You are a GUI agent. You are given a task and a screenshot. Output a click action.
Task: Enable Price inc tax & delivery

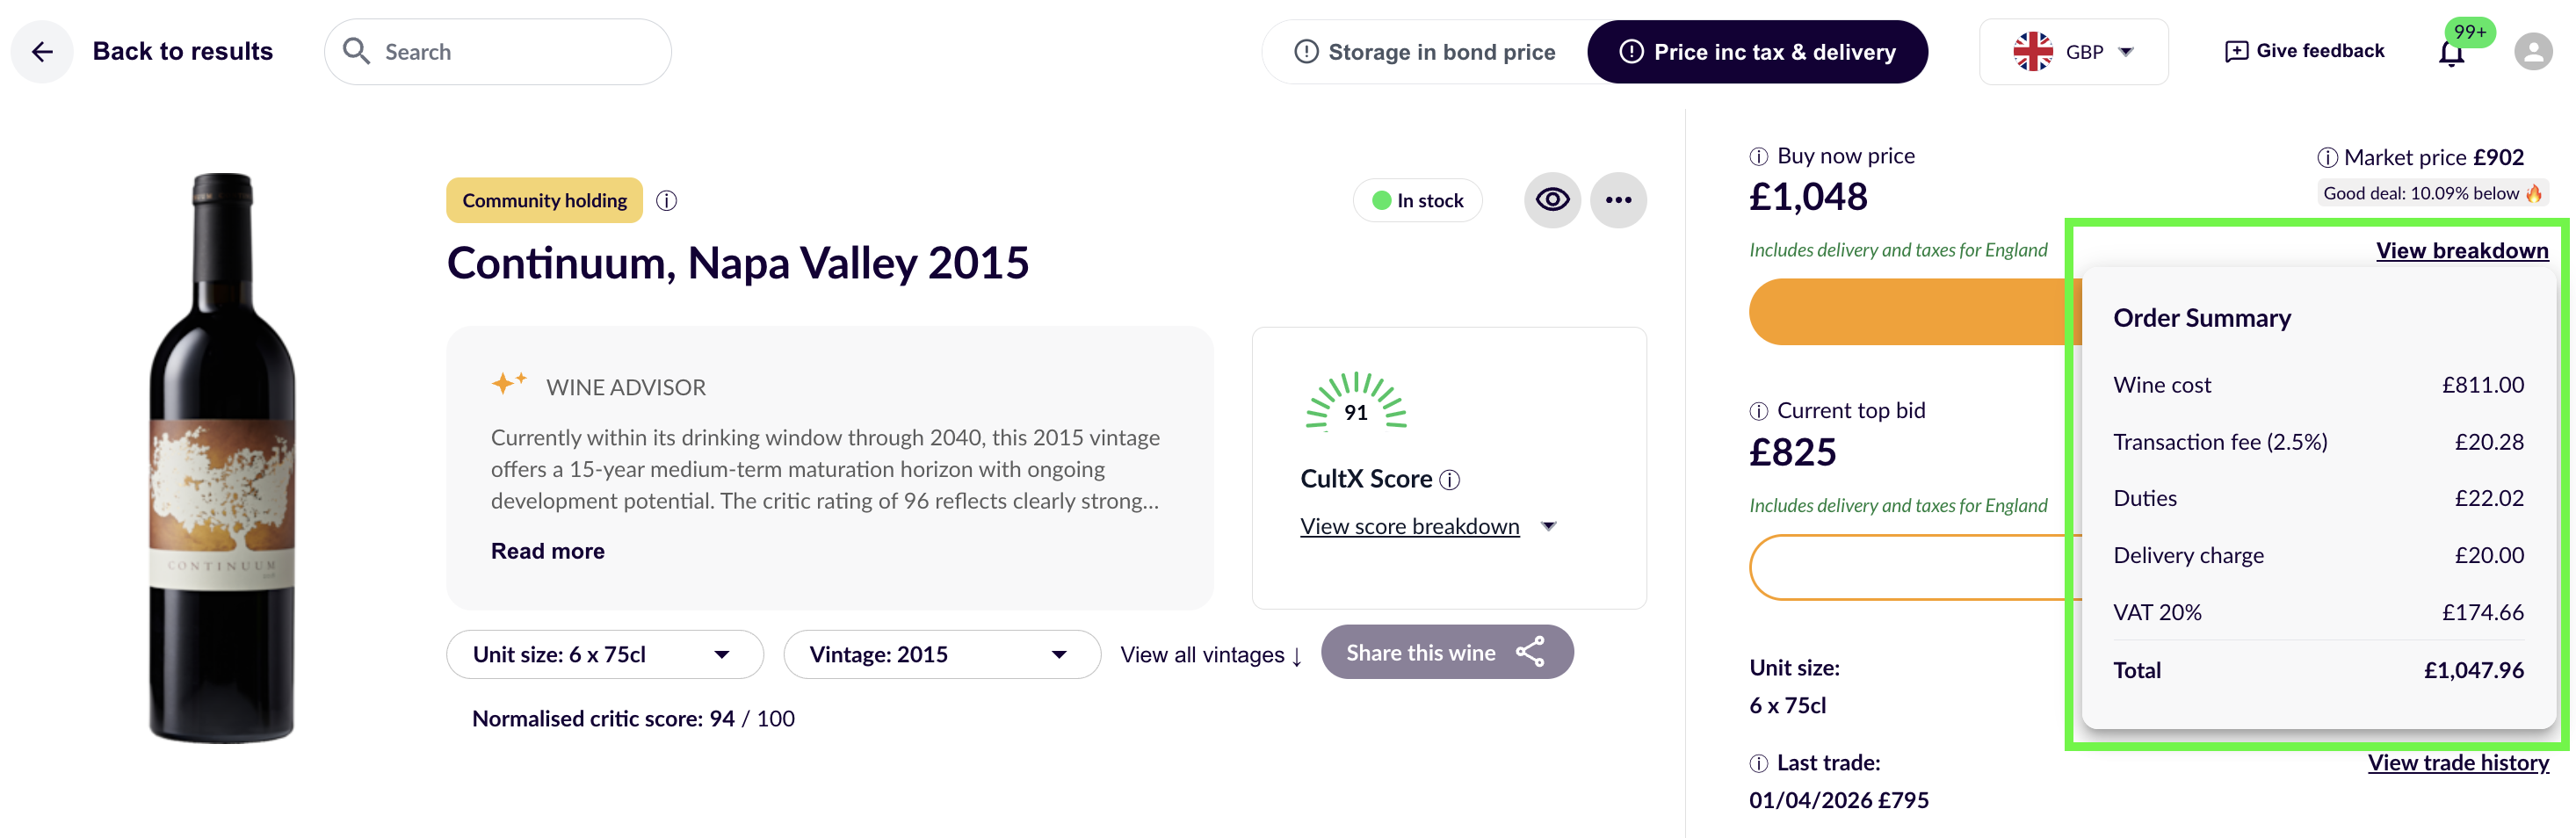(x=1758, y=51)
